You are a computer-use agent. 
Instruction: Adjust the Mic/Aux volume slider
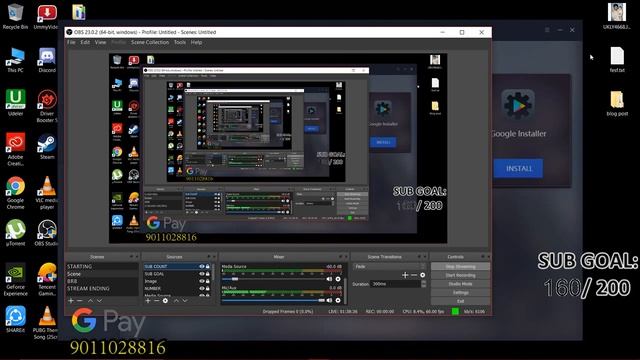(273, 300)
